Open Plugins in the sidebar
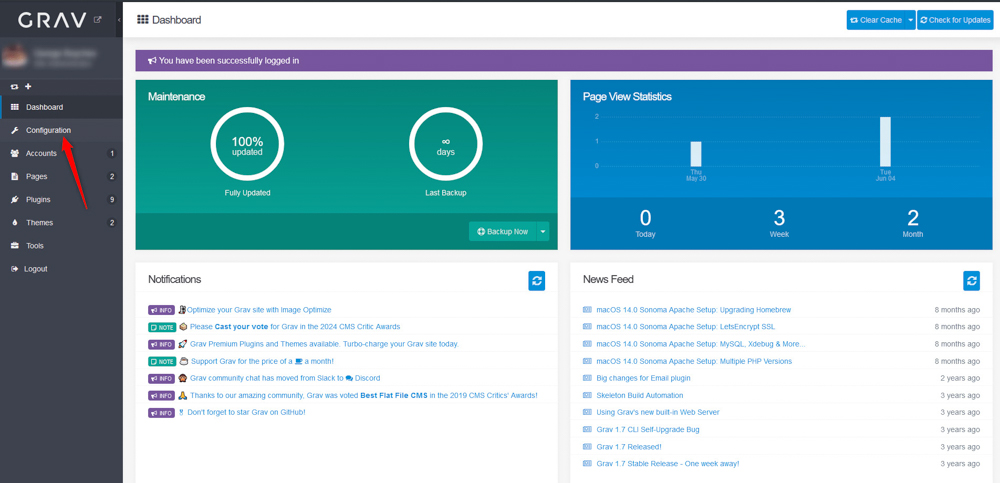 pyautogui.click(x=61, y=200)
